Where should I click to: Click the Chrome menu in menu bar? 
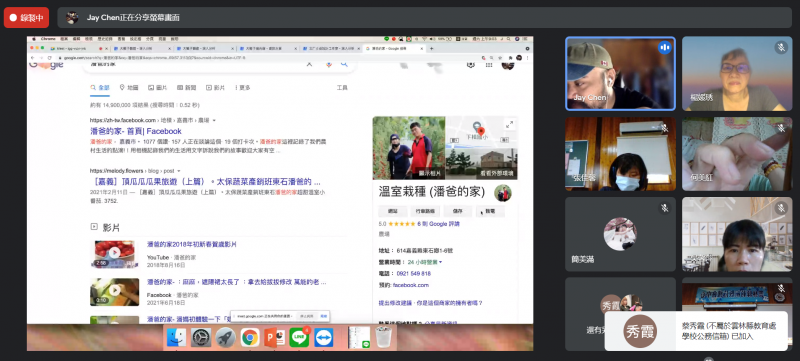(48, 39)
